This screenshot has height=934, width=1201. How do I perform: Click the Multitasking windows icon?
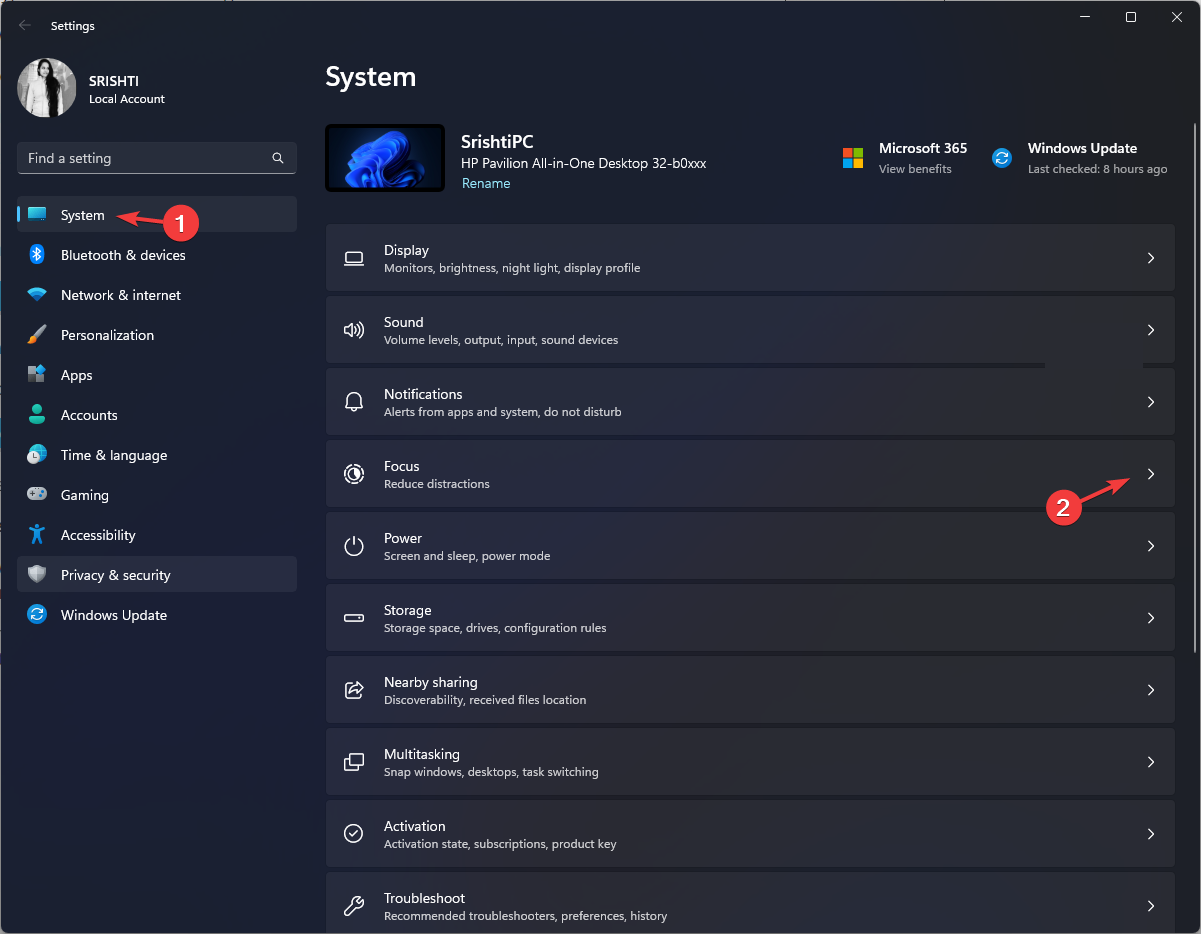coord(354,762)
